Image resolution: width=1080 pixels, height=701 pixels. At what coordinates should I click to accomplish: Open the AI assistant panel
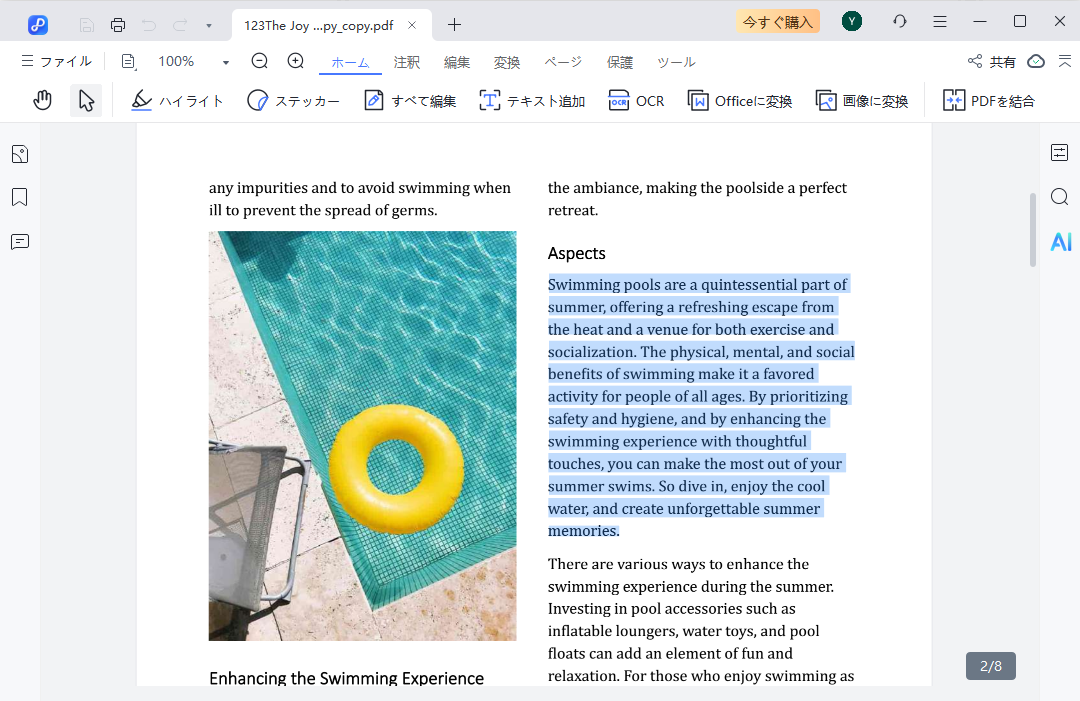click(1060, 242)
